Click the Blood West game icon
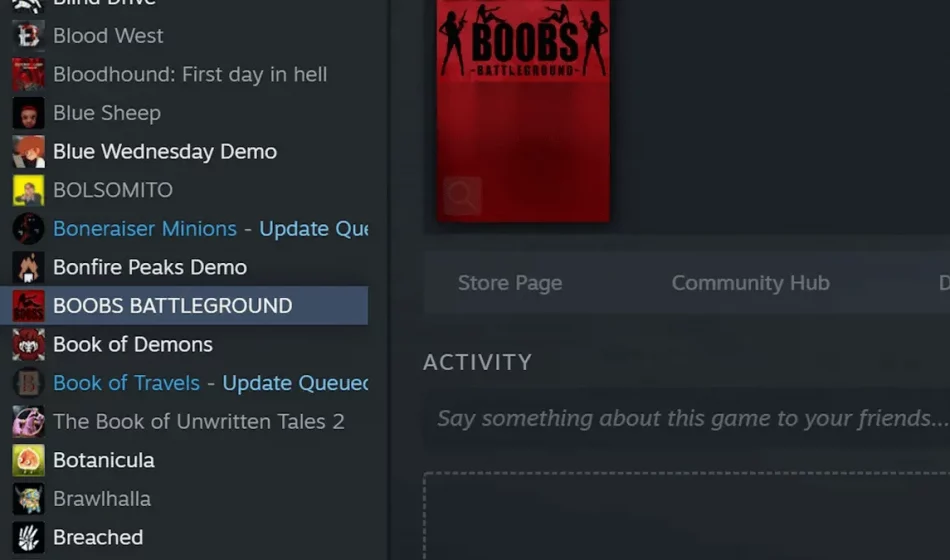 [28, 36]
